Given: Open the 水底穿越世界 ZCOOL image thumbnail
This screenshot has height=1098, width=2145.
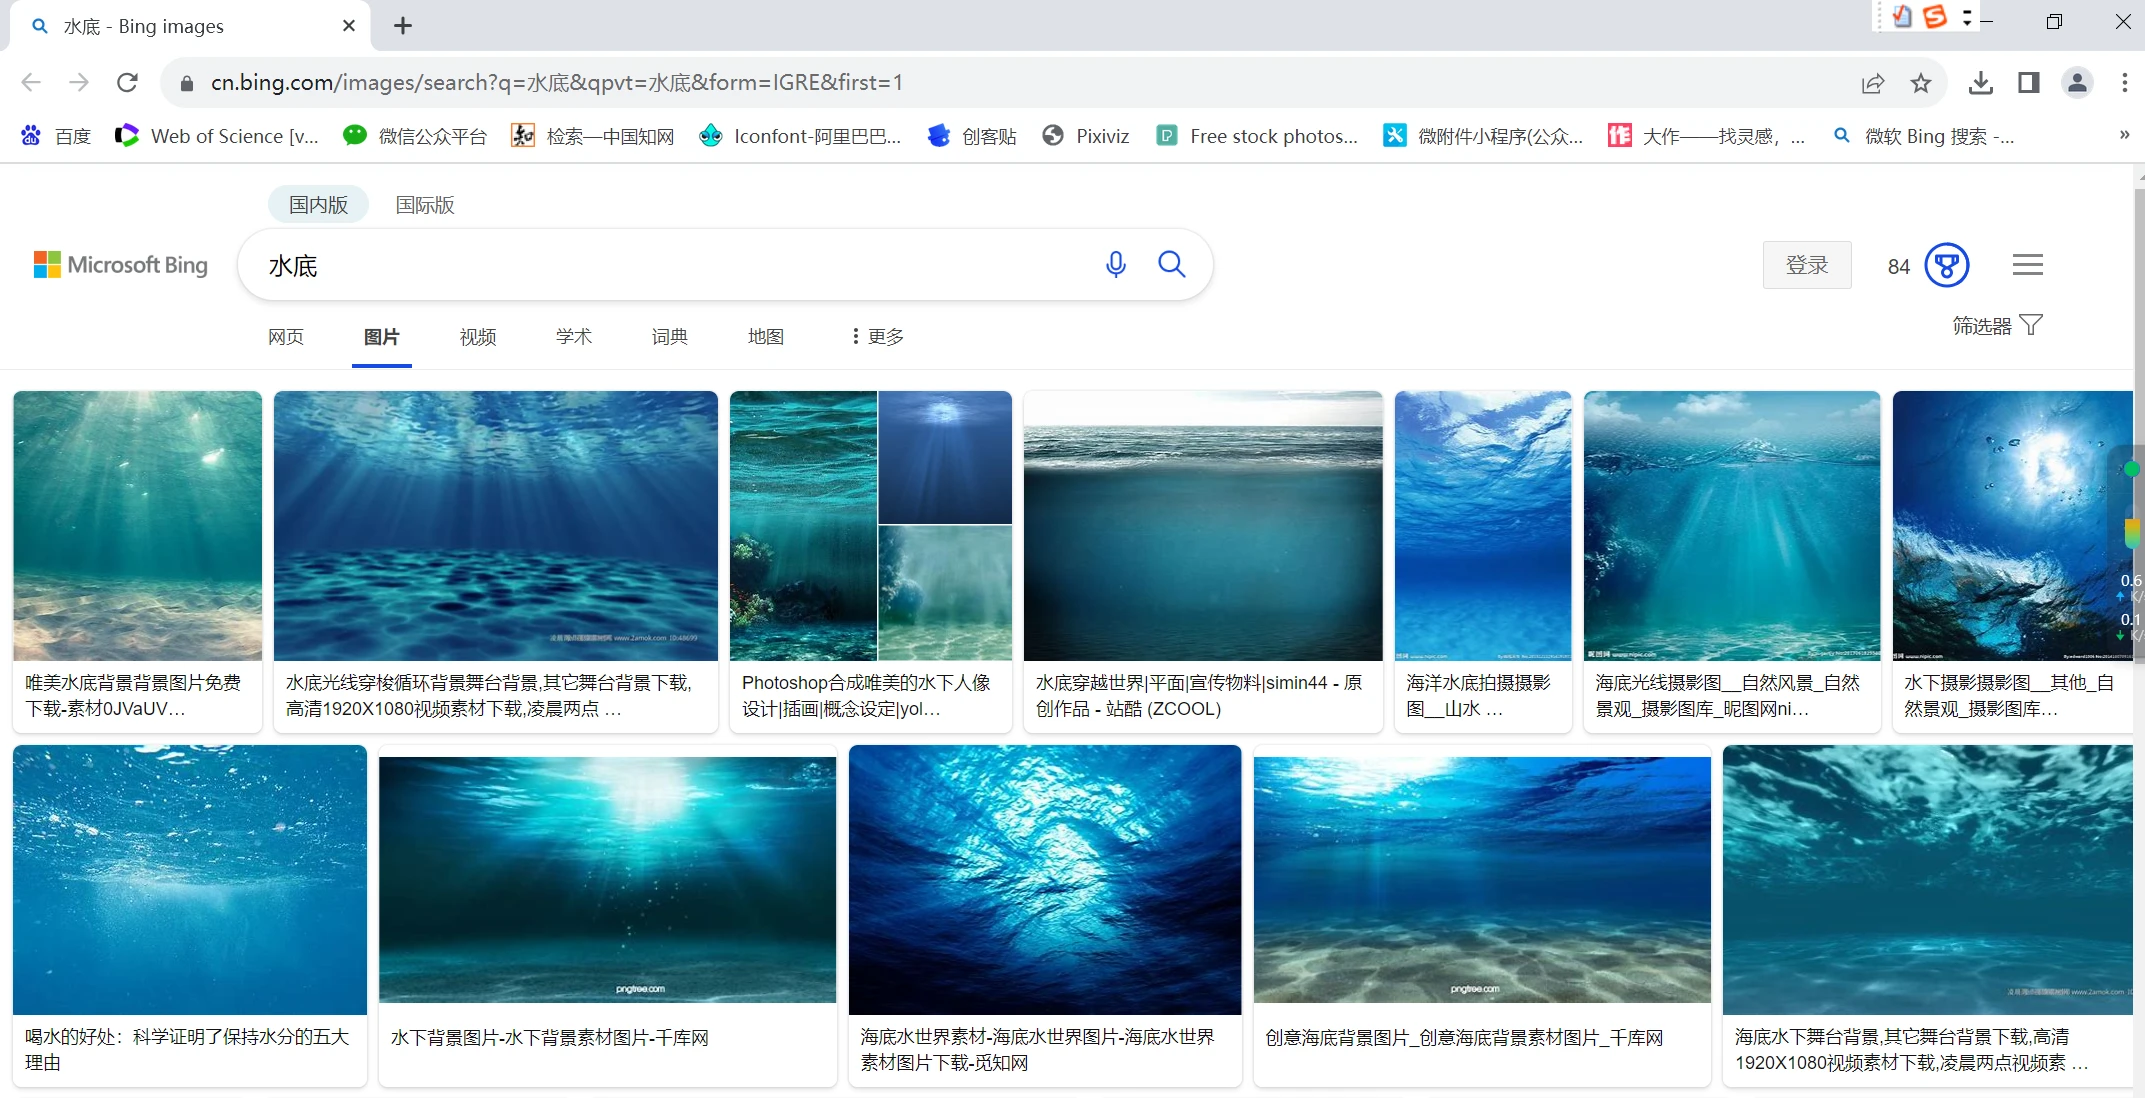Looking at the screenshot, I should [1203, 526].
